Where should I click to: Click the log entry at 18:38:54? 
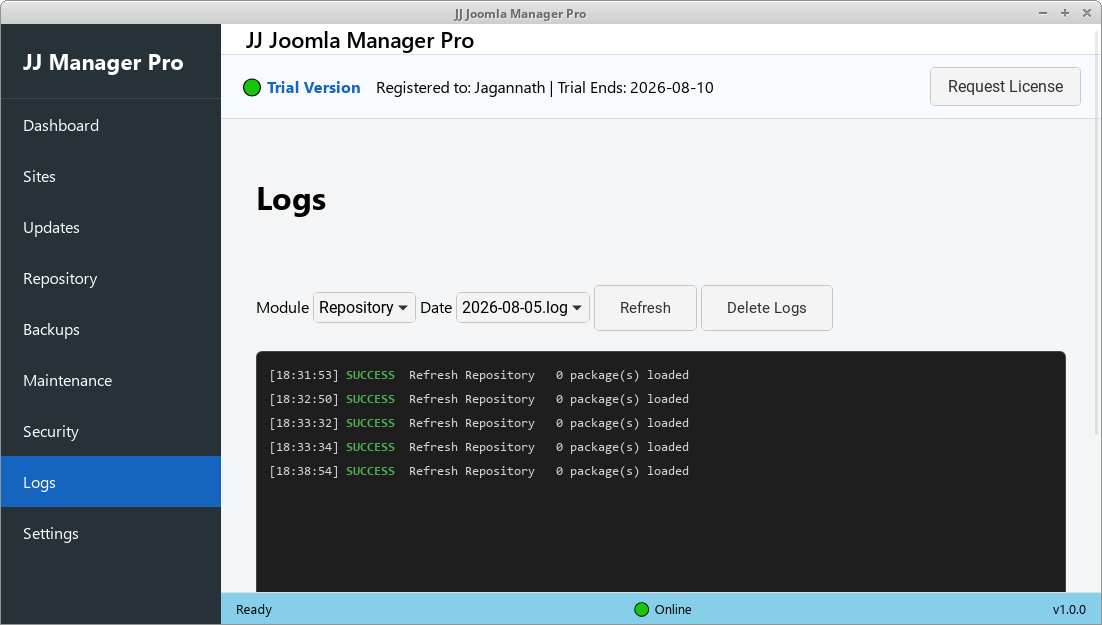click(479, 470)
